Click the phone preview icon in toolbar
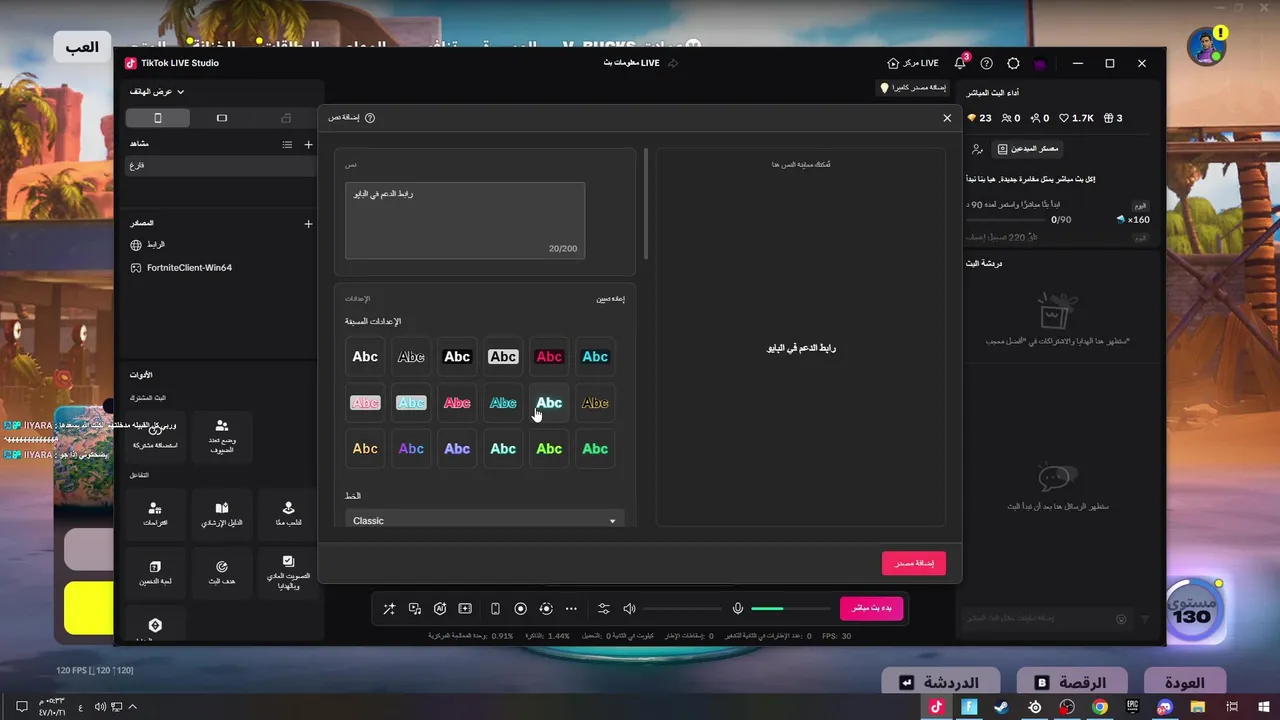 point(495,608)
